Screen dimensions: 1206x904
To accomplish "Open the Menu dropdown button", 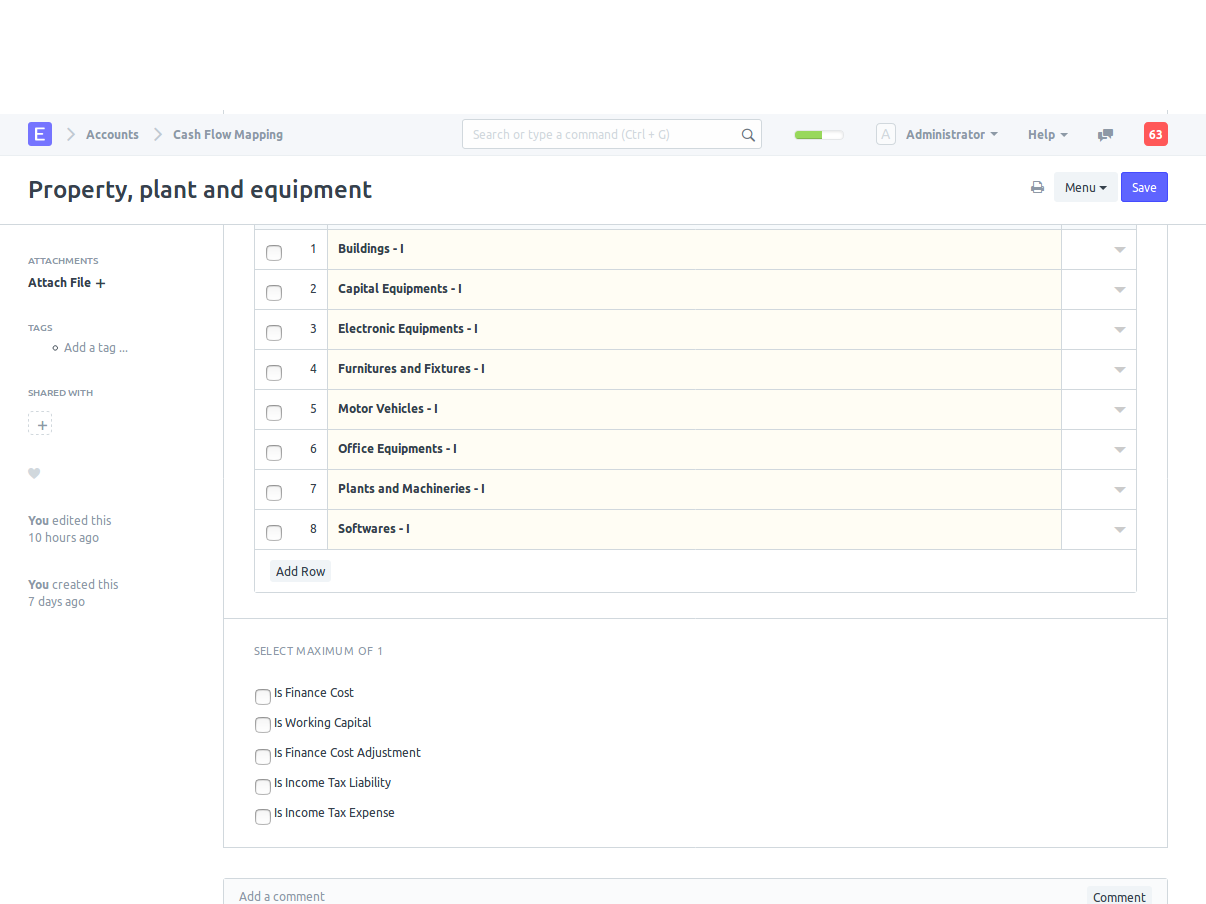I will point(1085,187).
